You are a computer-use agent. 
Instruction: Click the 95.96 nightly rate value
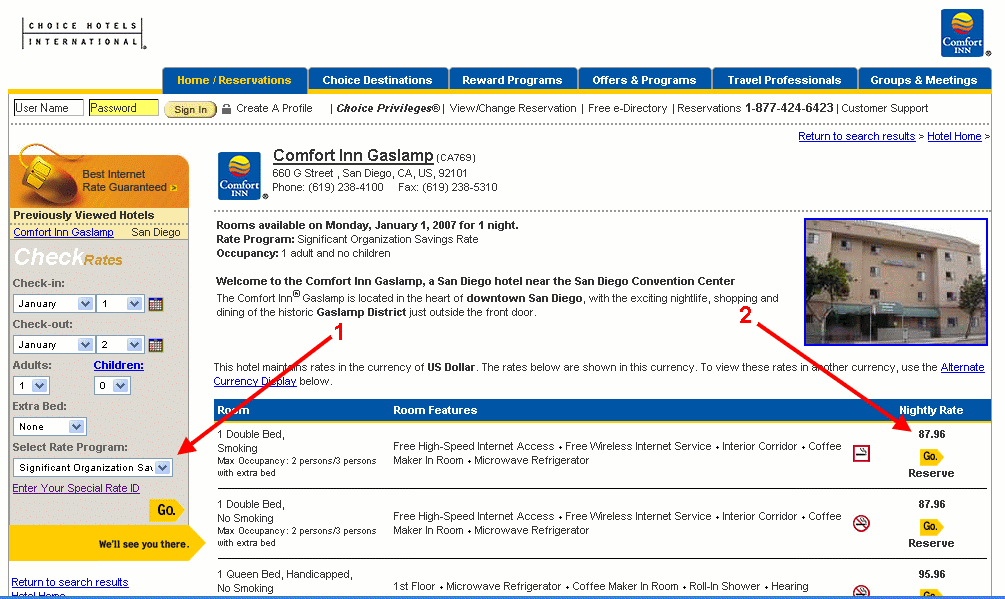pyautogui.click(x=931, y=575)
